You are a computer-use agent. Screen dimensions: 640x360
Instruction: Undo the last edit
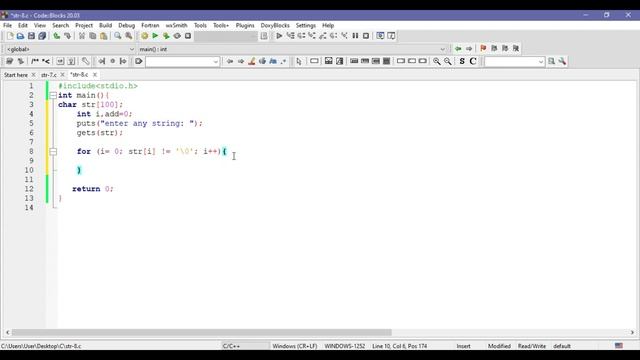57,36
